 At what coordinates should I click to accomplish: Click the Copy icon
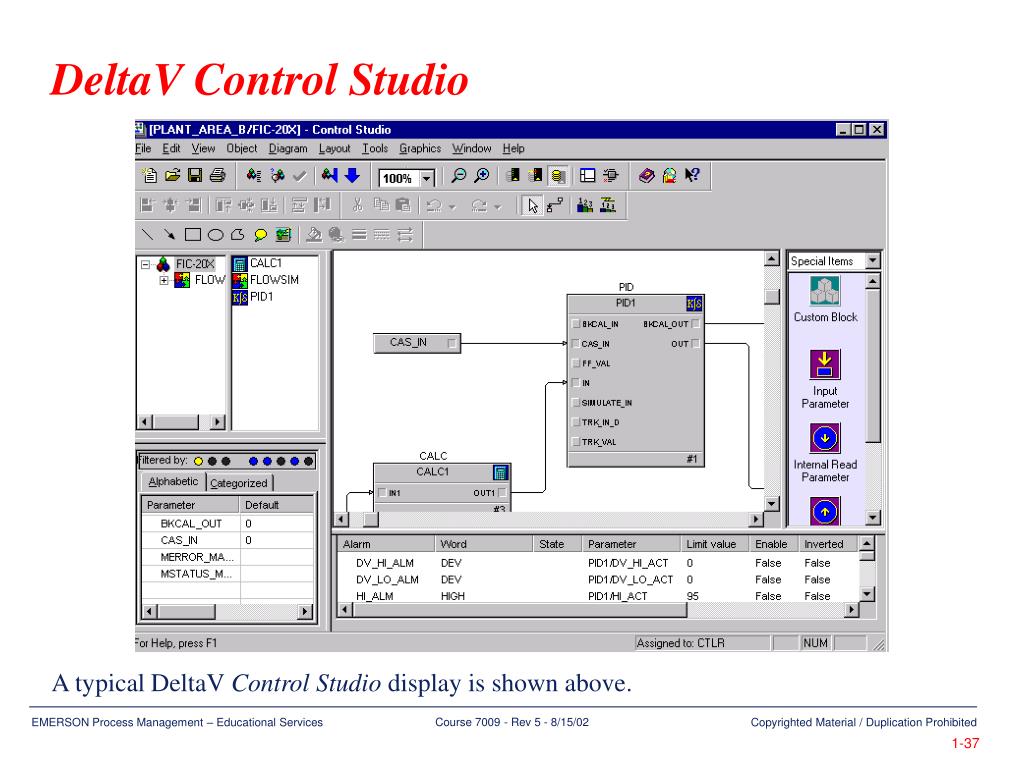[x=381, y=206]
